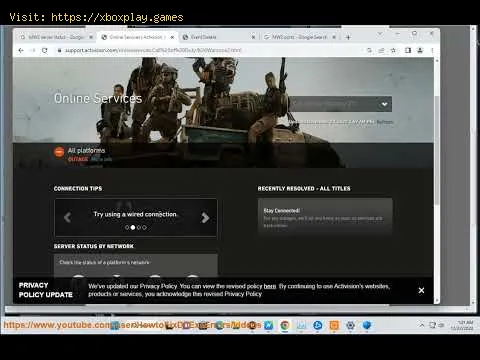Screen dimensions: 480x360
Task: Click the Connection Tips heading
Action: point(78,189)
